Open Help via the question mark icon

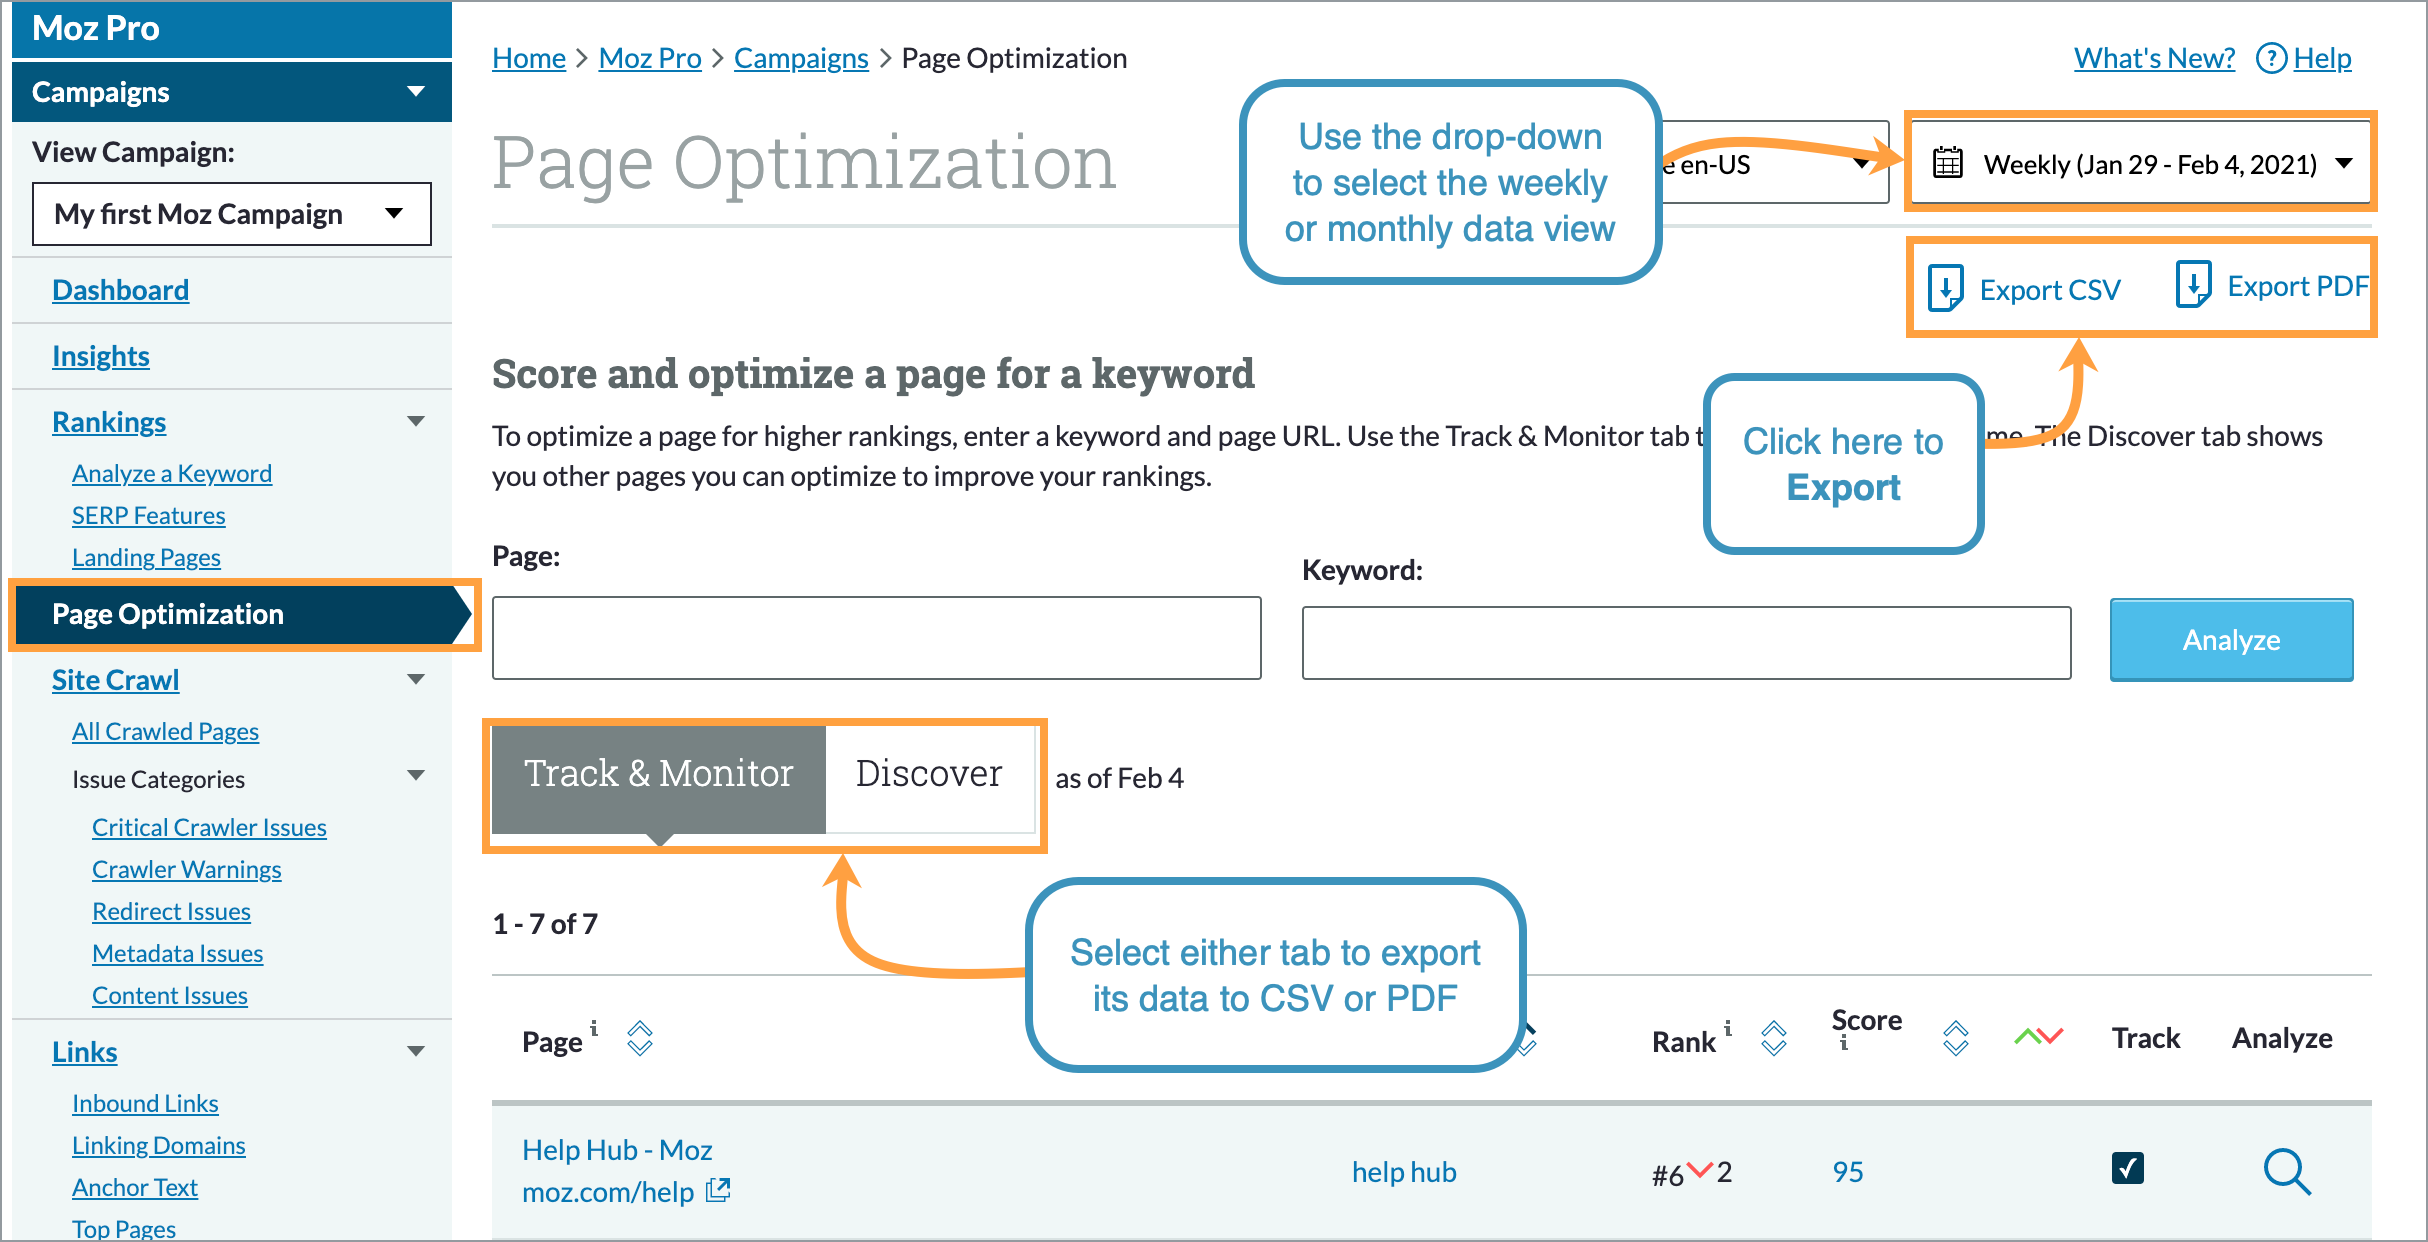2270,58
